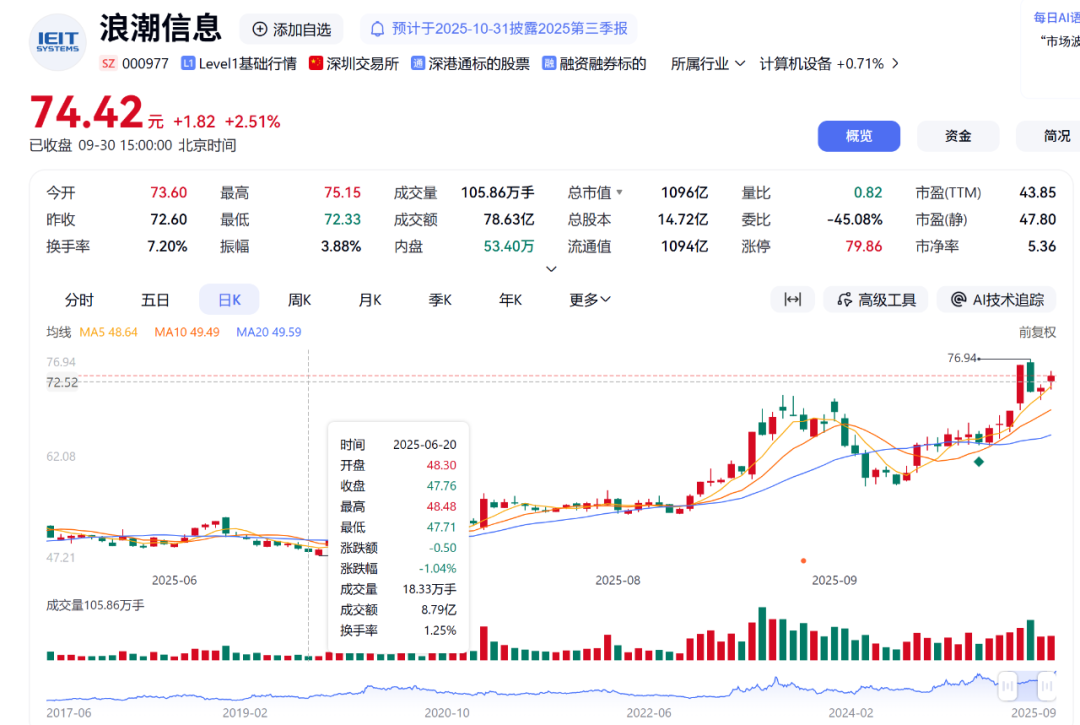Click the green diamond marker on the K-line chart
1080x725 pixels.
979,461
